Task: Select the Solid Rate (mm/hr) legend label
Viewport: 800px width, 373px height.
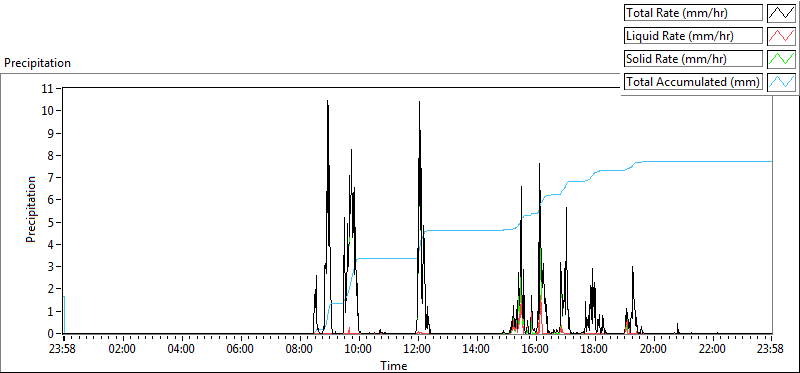Action: (x=693, y=59)
